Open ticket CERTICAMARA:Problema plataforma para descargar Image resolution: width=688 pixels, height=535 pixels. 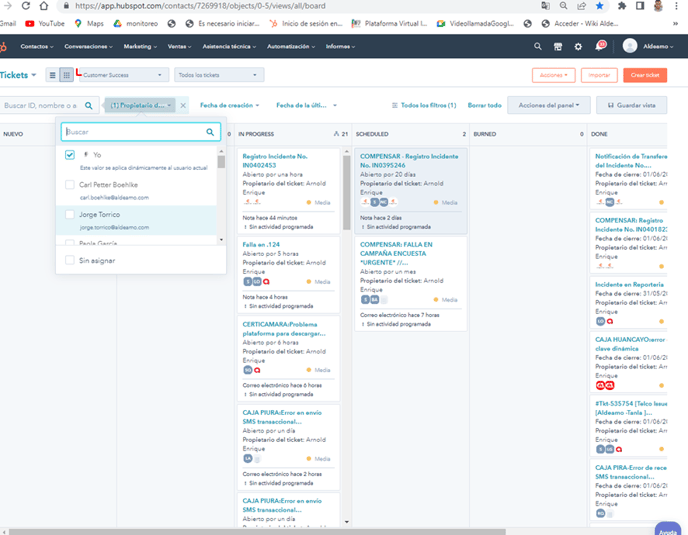tap(284, 329)
